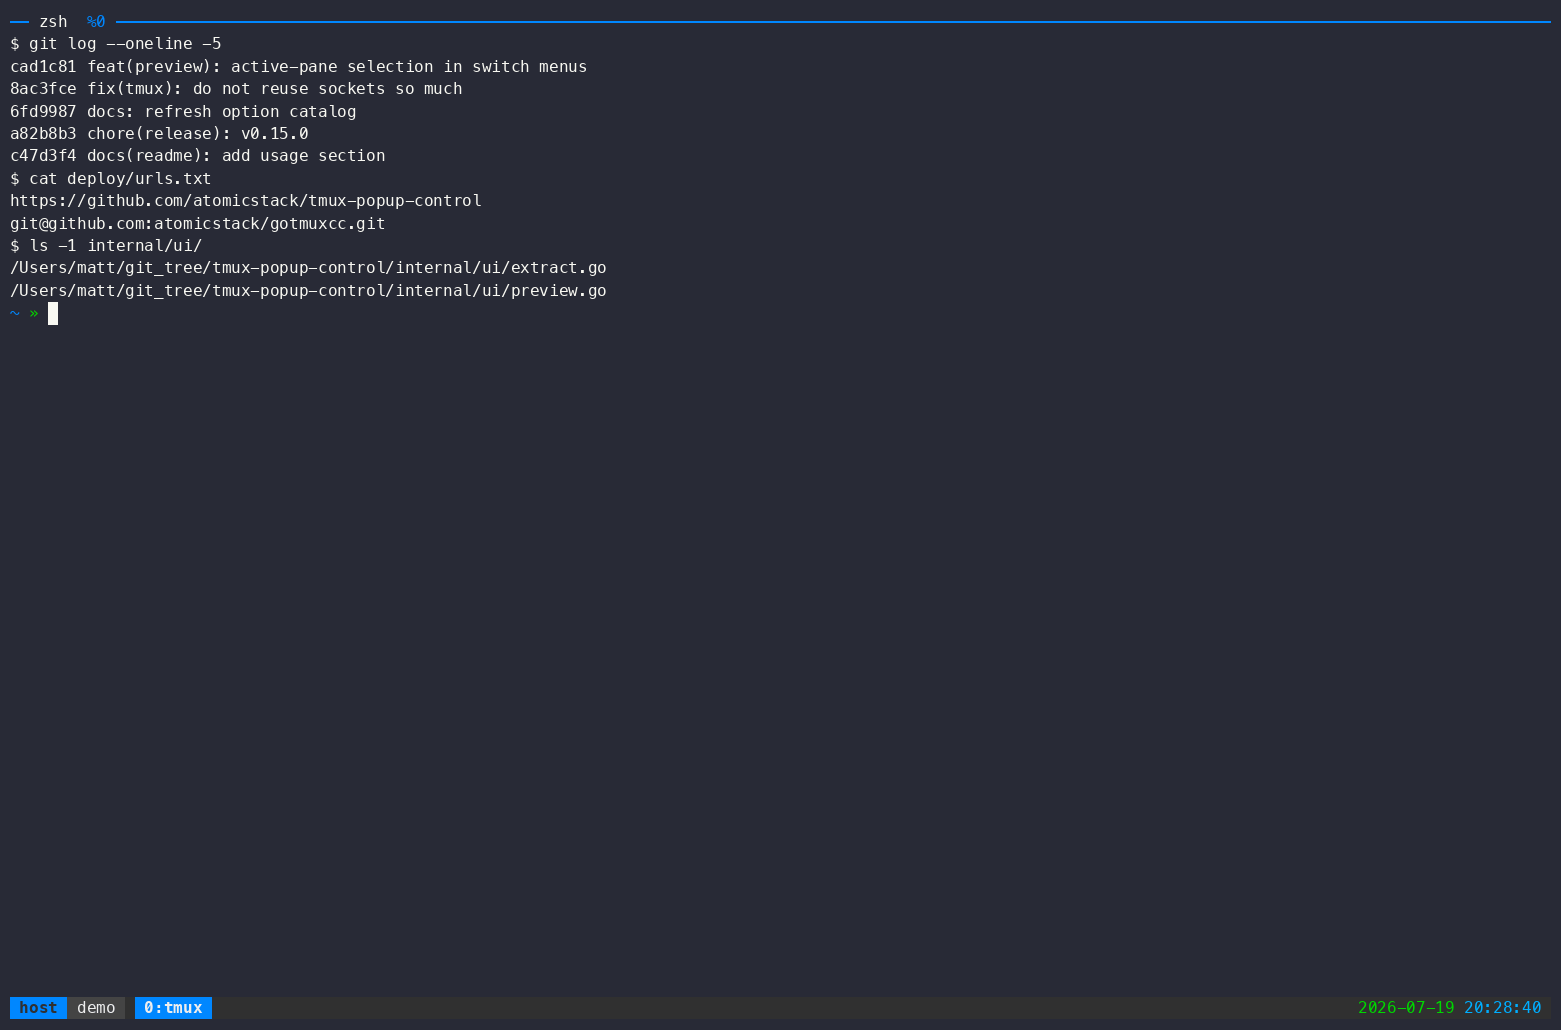The width and height of the screenshot is (1561, 1030).
Task: Click the preview.go file path
Action: [308, 291]
